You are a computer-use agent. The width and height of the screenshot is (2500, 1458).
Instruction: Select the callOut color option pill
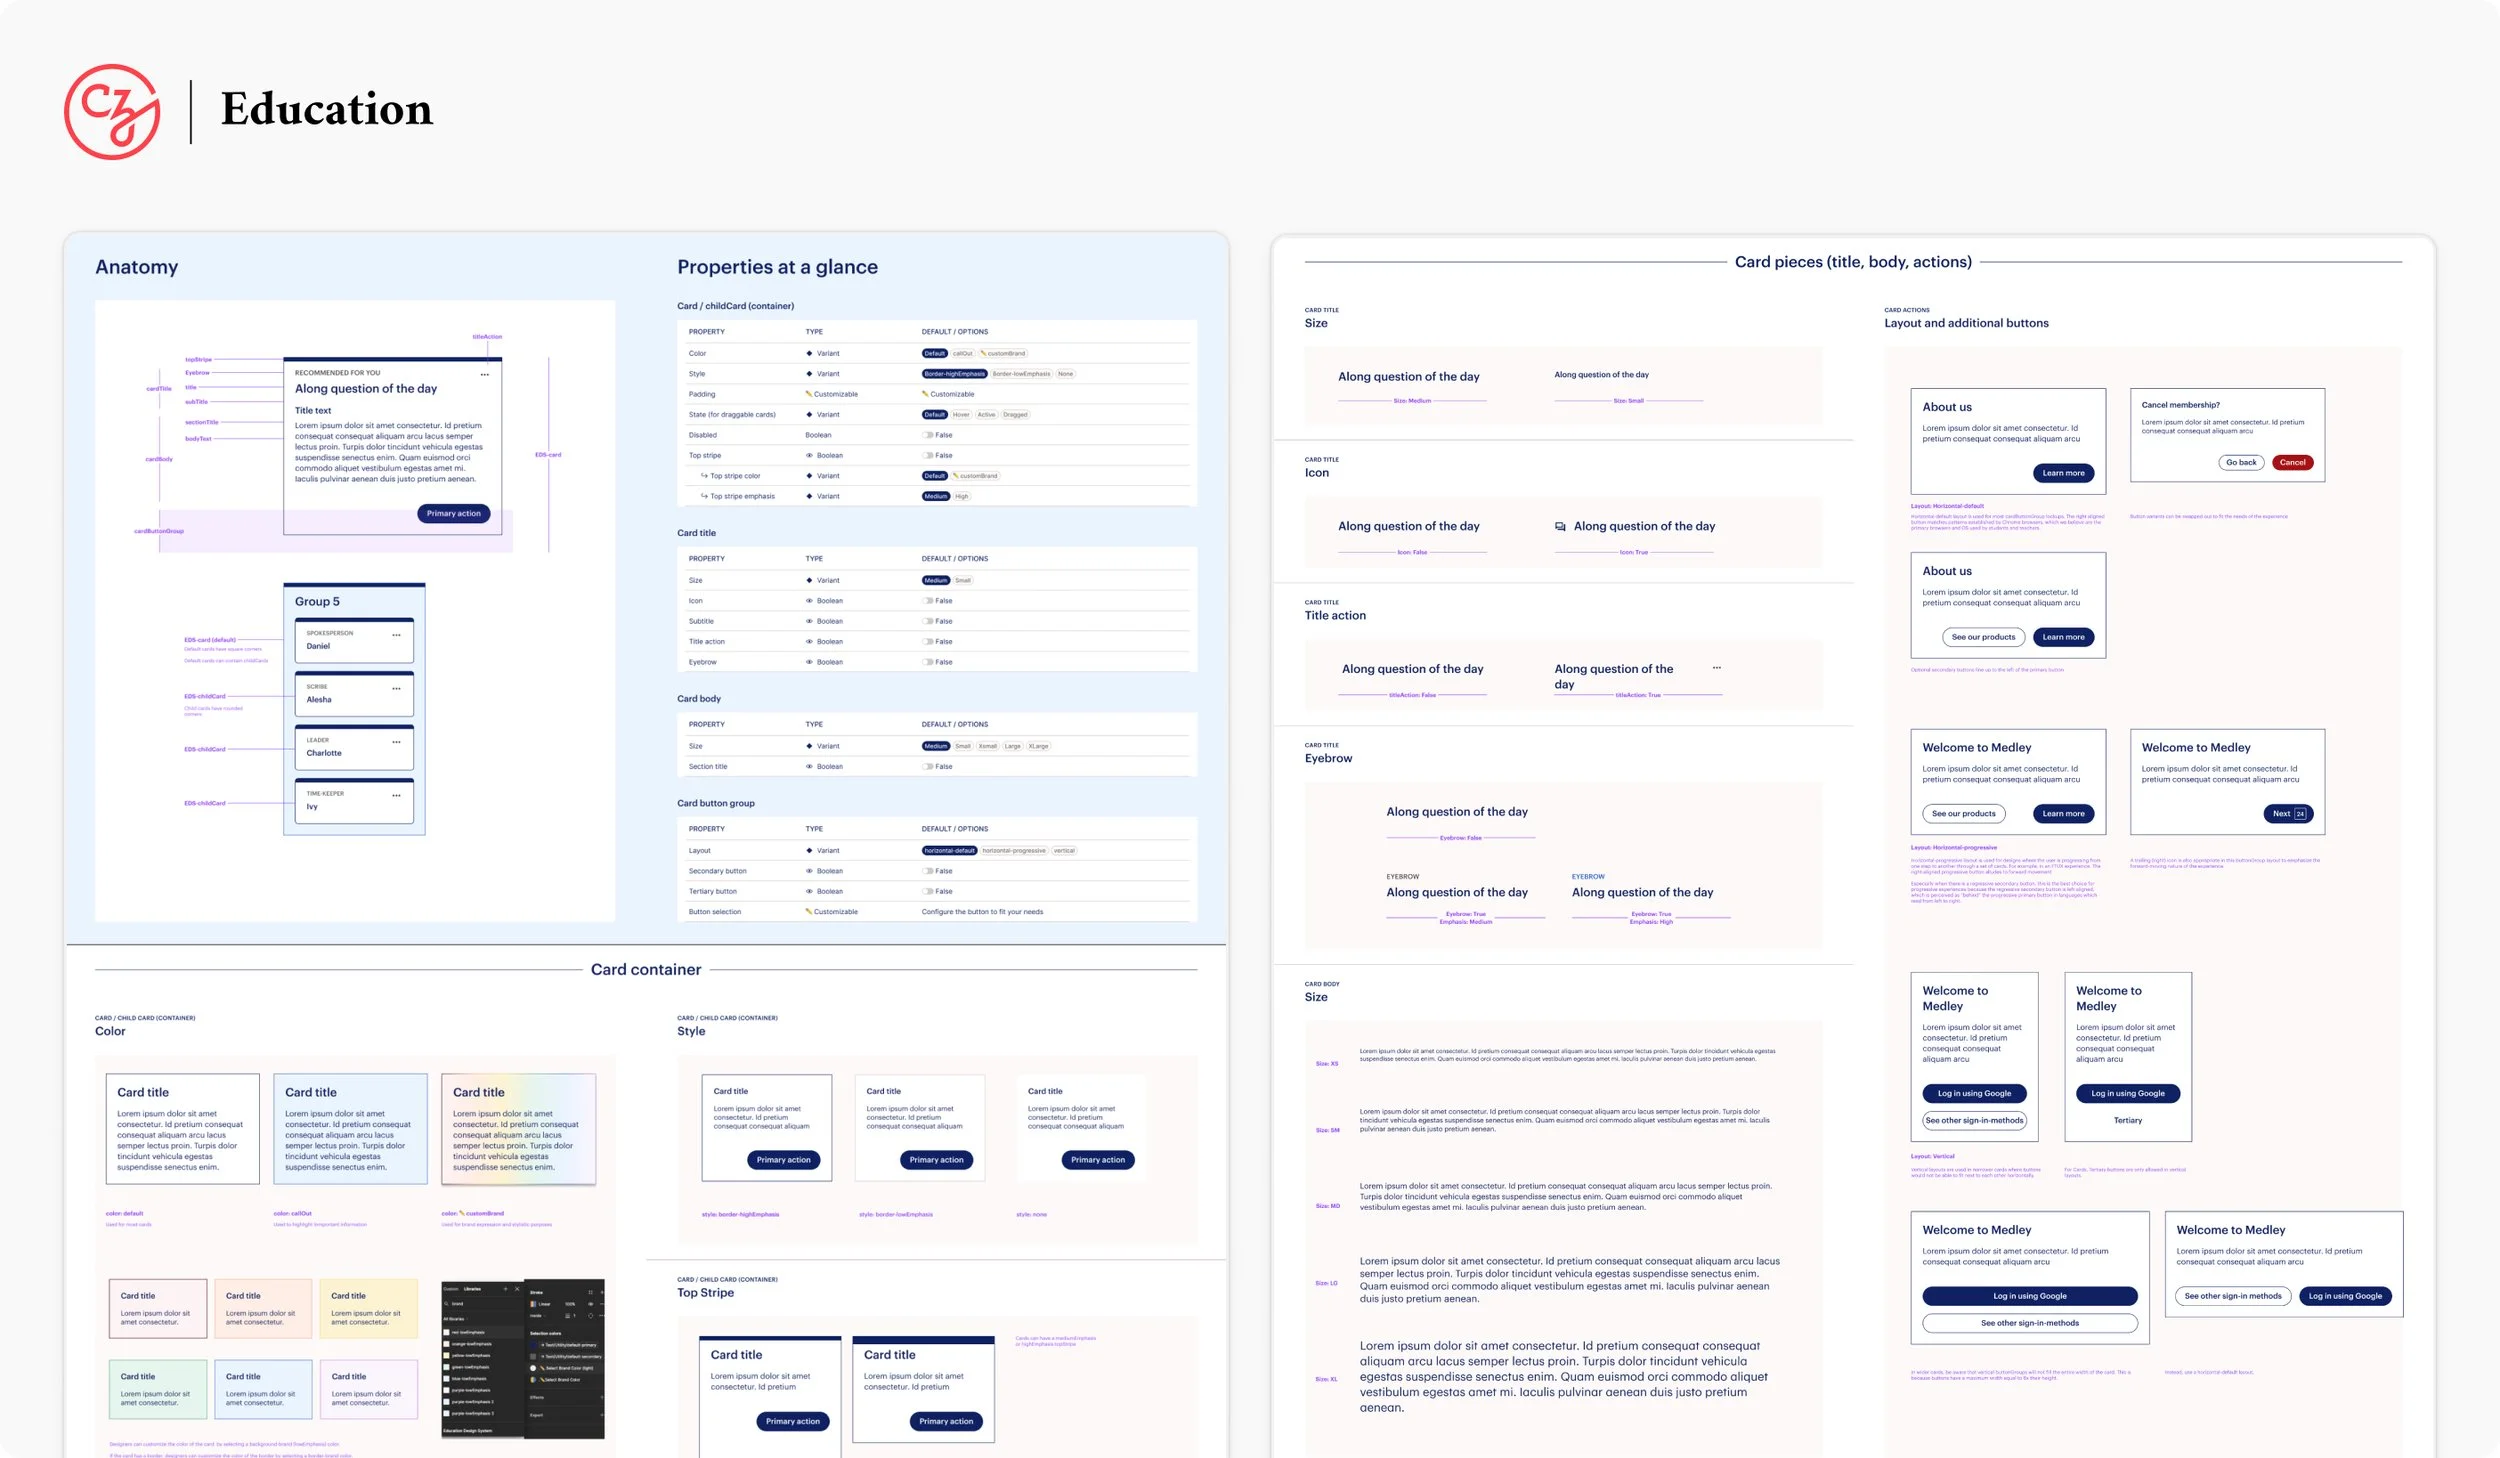(962, 353)
